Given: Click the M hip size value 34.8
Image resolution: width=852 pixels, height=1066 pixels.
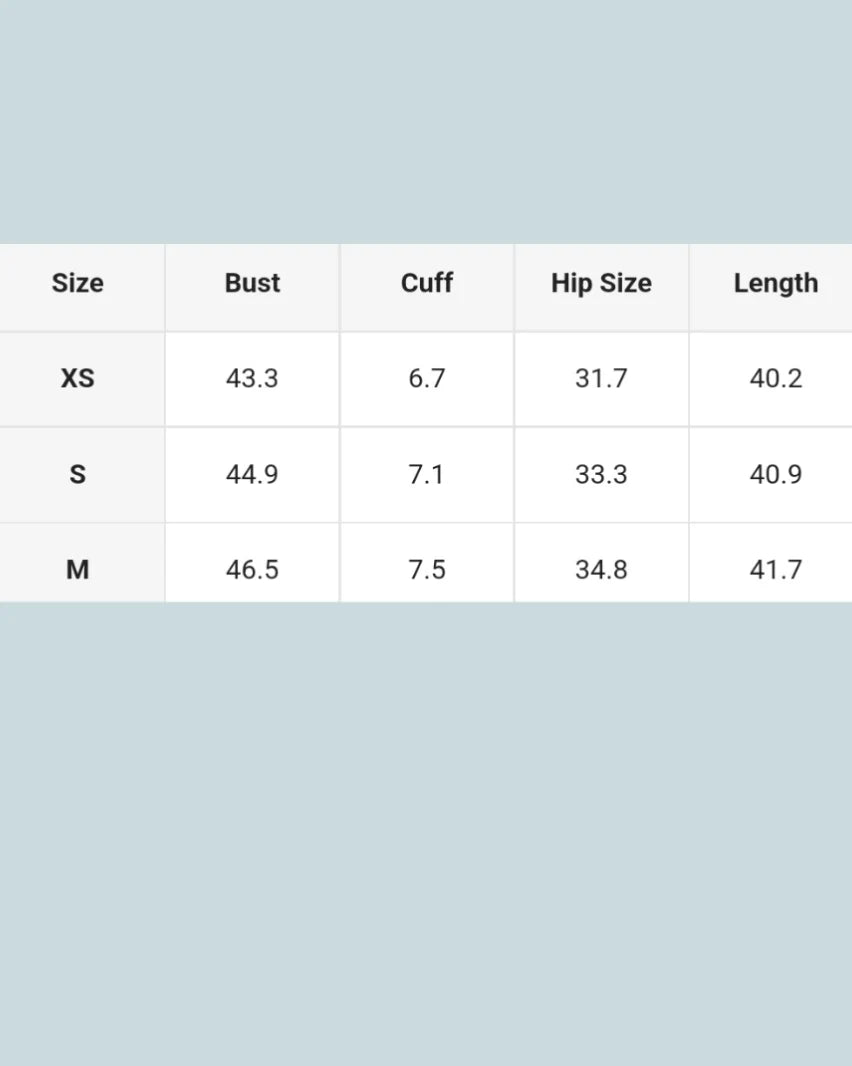Looking at the screenshot, I should (x=601, y=569).
